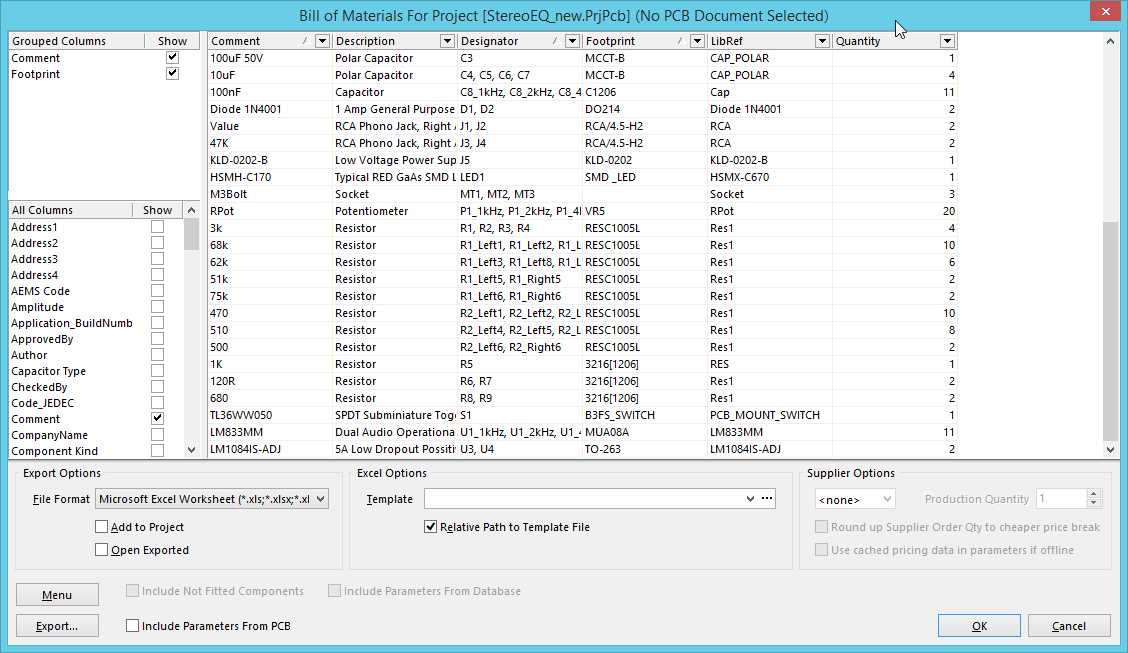
Task: Confirm with the OK button
Action: pos(979,626)
